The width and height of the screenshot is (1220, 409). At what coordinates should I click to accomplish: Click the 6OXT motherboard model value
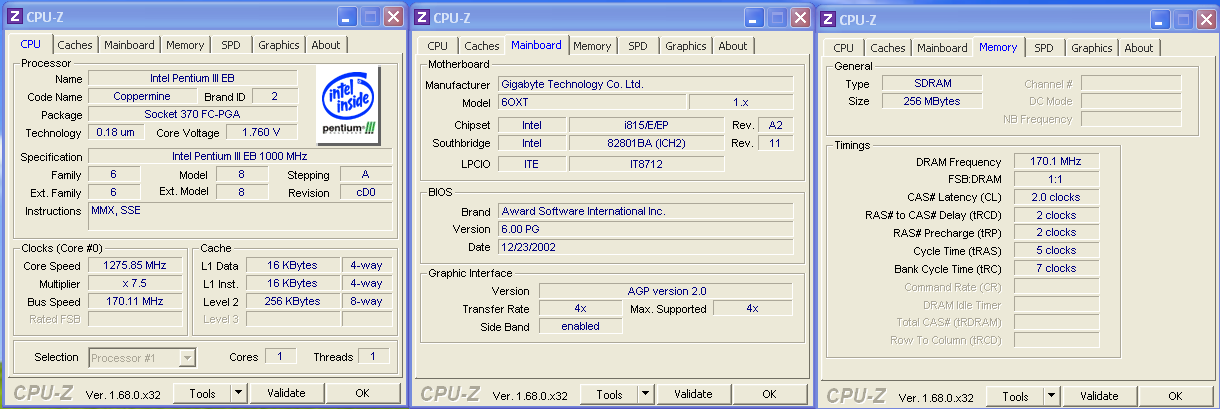click(x=592, y=103)
